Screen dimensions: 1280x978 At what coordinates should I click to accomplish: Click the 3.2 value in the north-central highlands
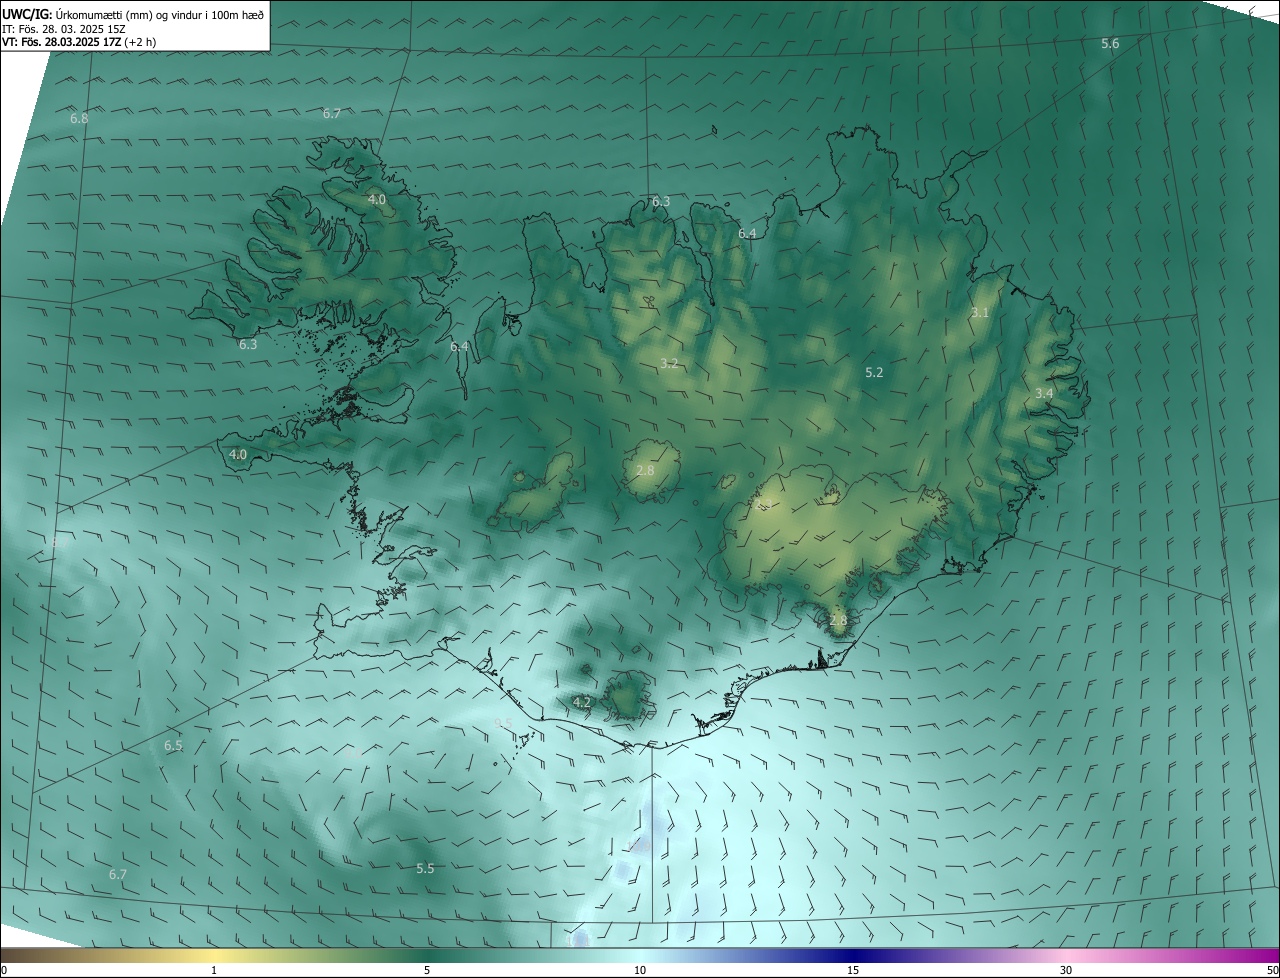669,363
